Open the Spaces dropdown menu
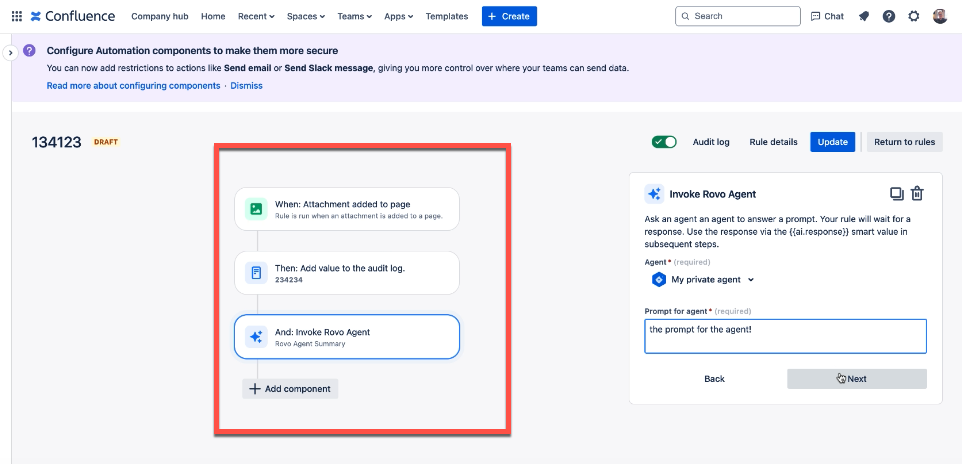This screenshot has width=962, height=464. coord(306,16)
